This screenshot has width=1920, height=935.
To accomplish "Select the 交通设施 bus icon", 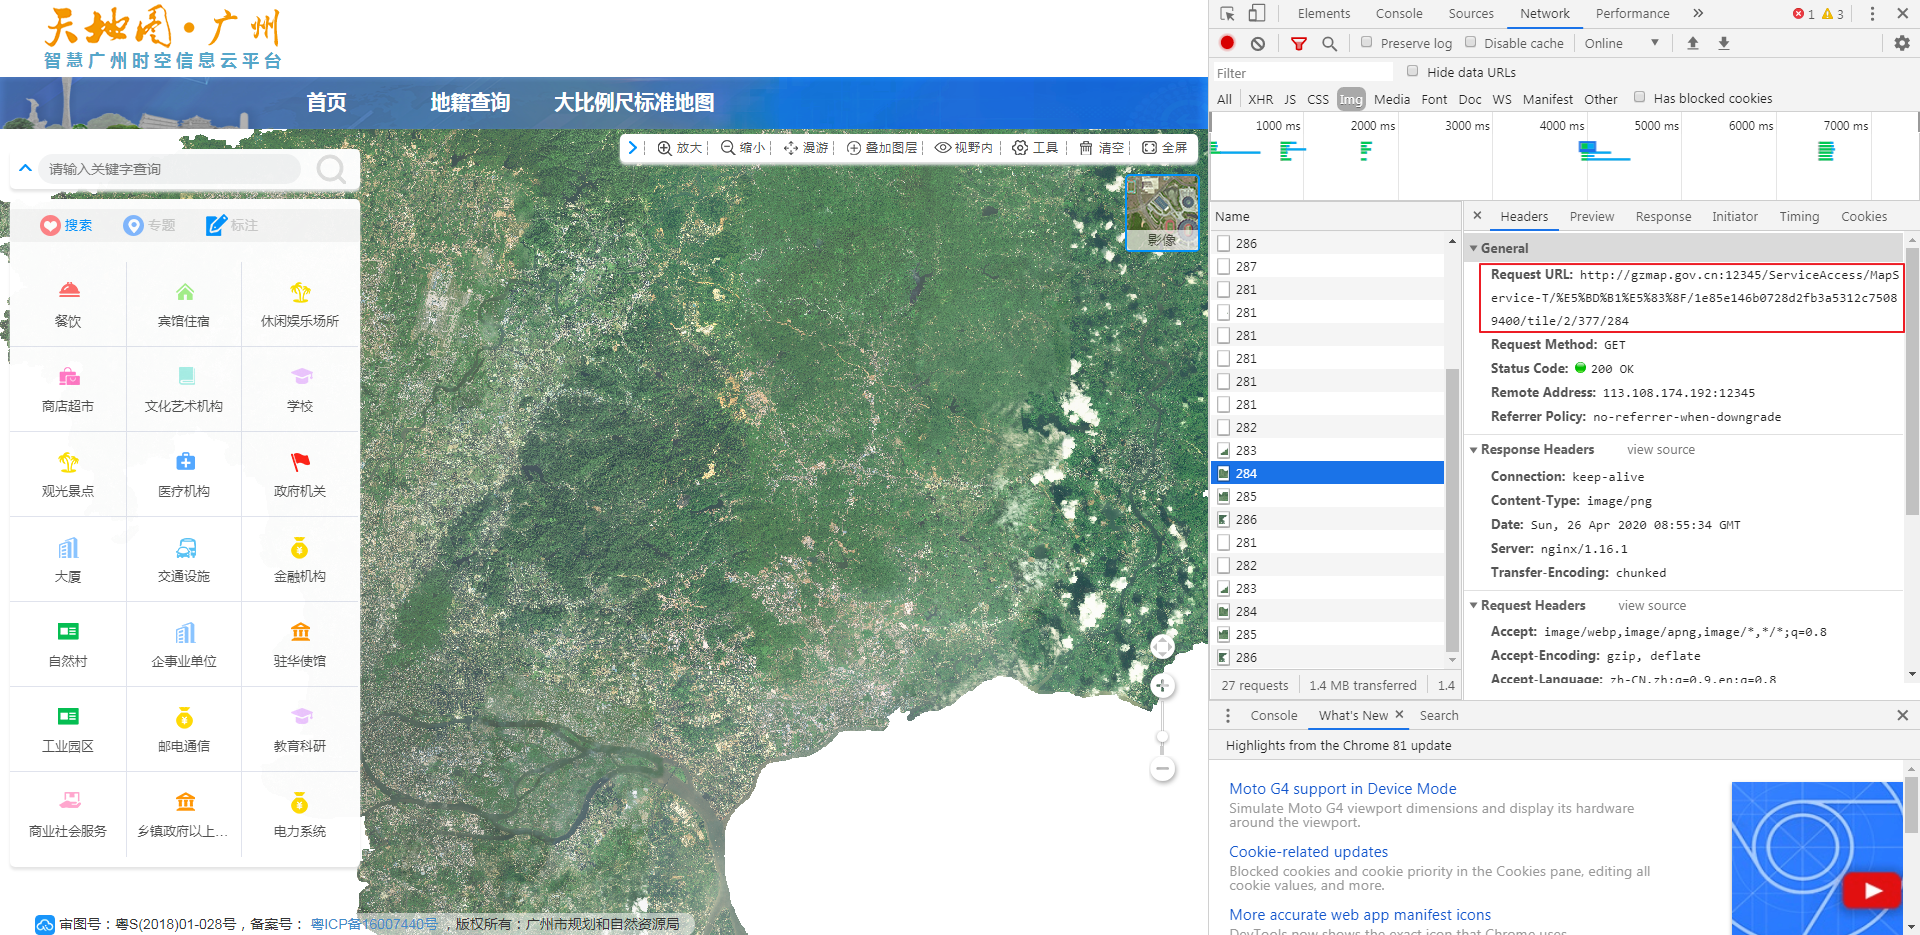I will pos(186,547).
